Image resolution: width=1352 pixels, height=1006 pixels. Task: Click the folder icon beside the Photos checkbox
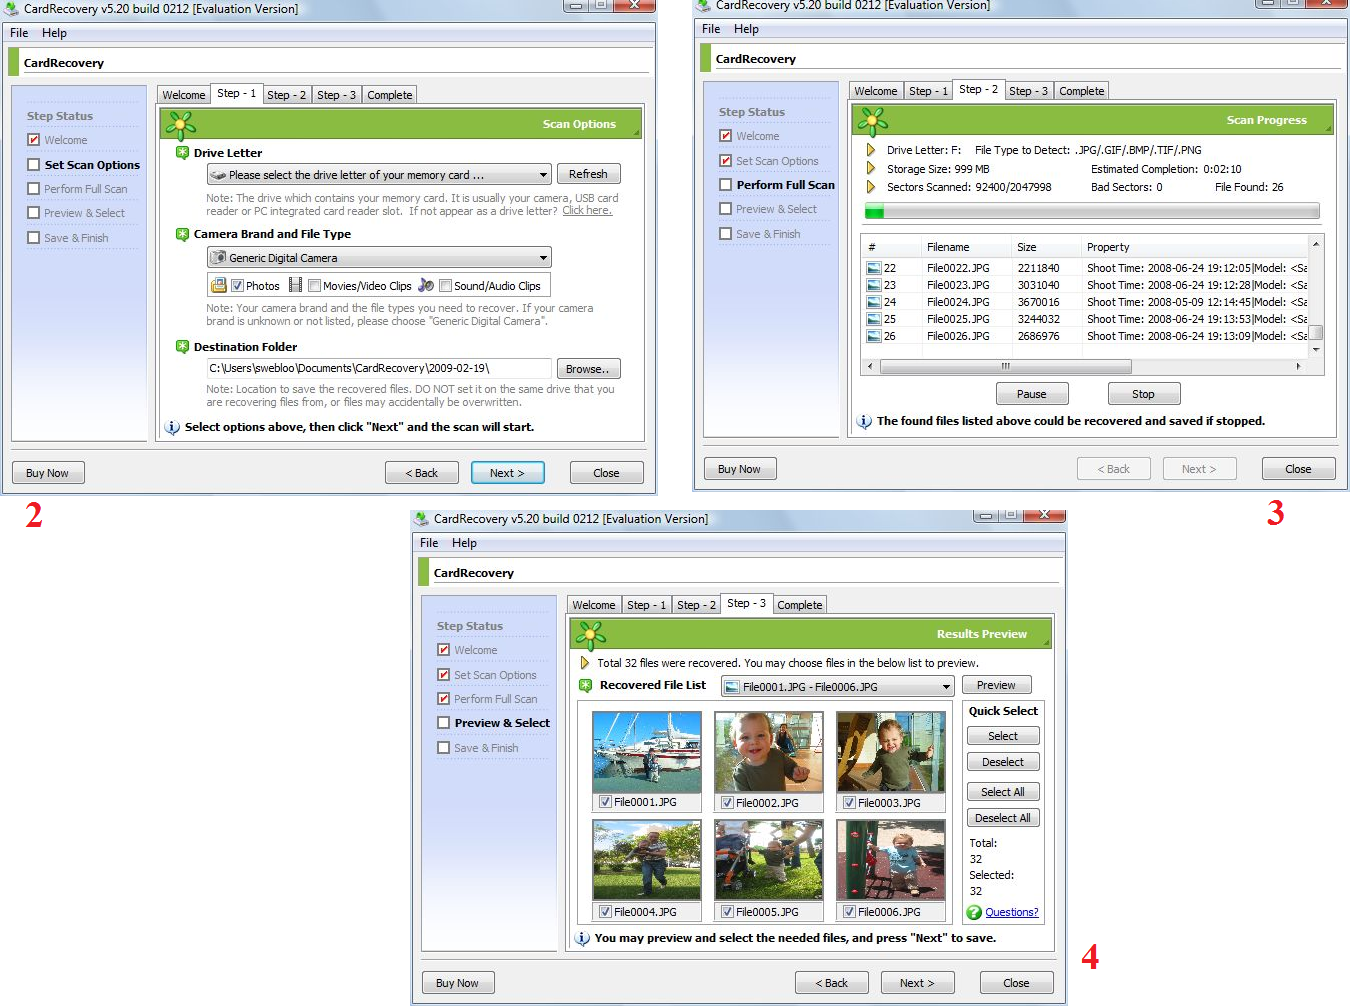(219, 286)
